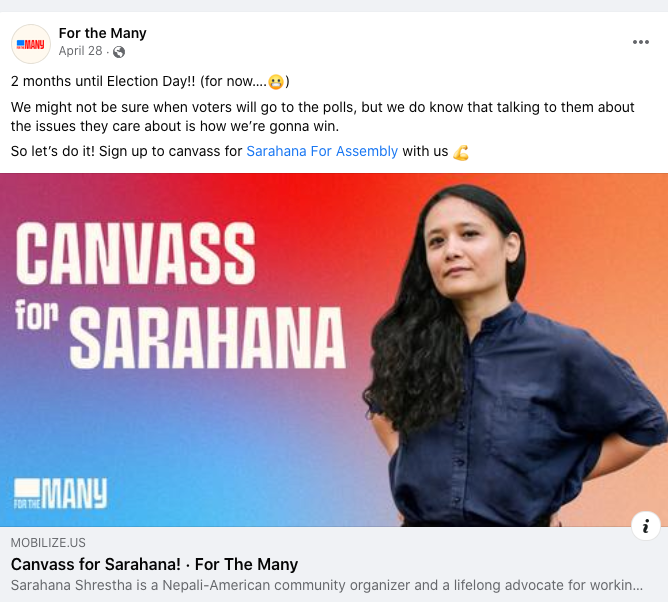
Task: Open the April 28 post timestamp
Action: pos(81,51)
